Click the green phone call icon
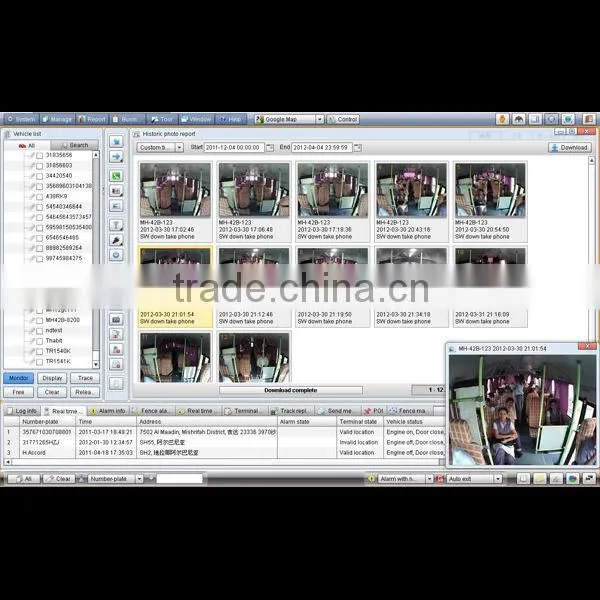 coord(116,176)
